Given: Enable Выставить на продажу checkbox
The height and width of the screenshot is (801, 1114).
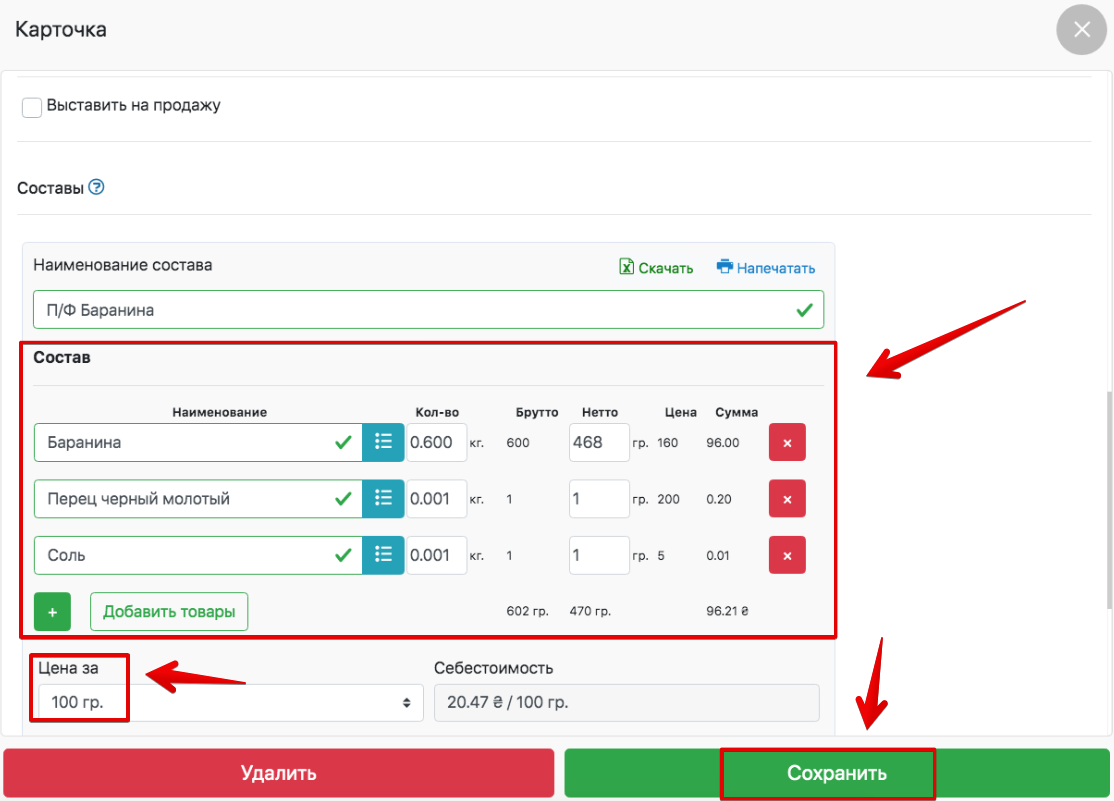Looking at the screenshot, I should point(32,107).
